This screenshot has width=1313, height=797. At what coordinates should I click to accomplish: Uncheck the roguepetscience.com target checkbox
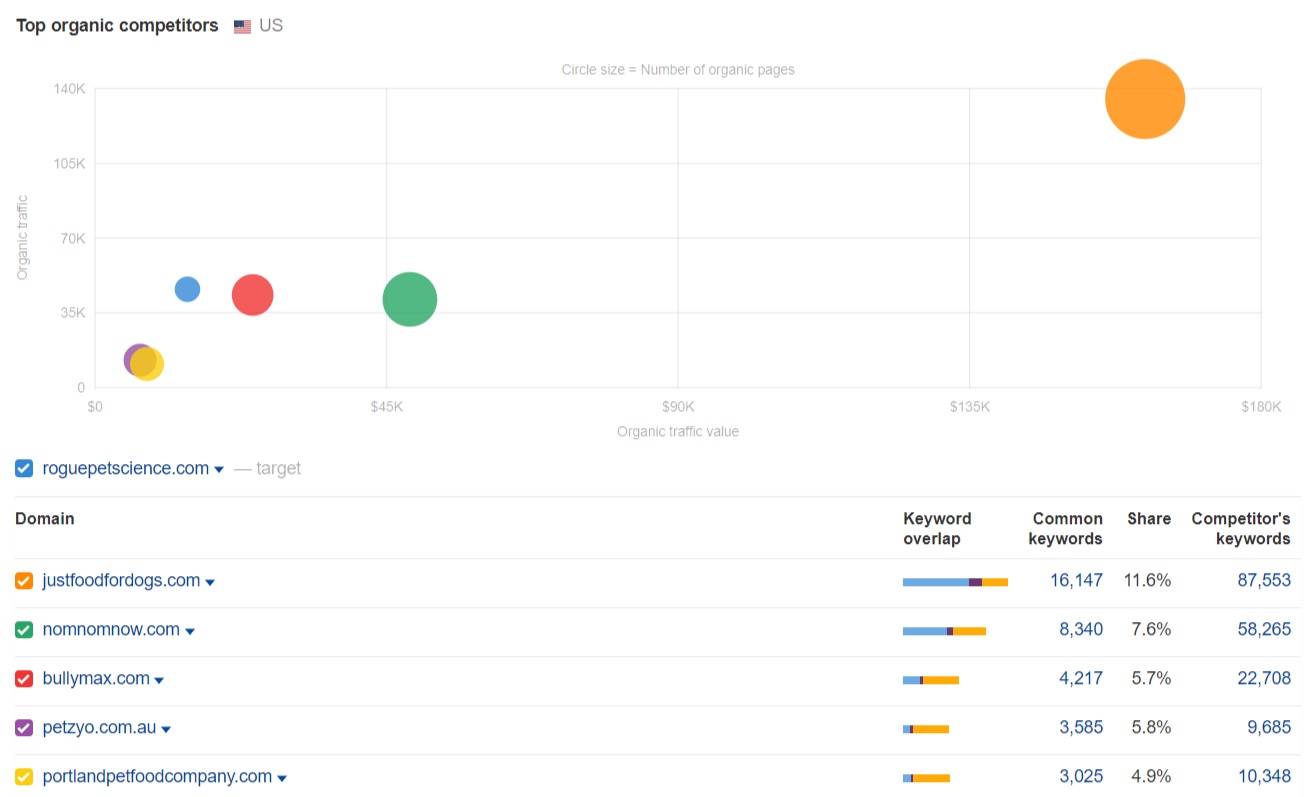coord(24,468)
